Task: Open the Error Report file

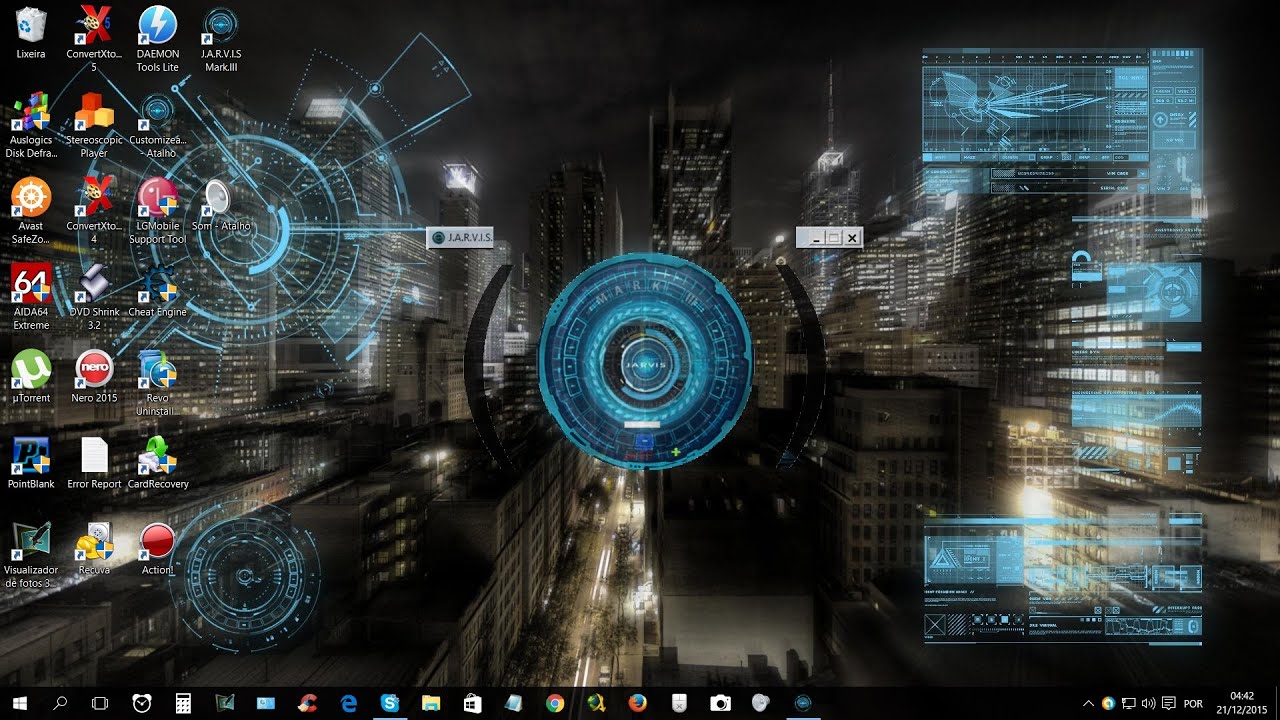Action: [94, 464]
